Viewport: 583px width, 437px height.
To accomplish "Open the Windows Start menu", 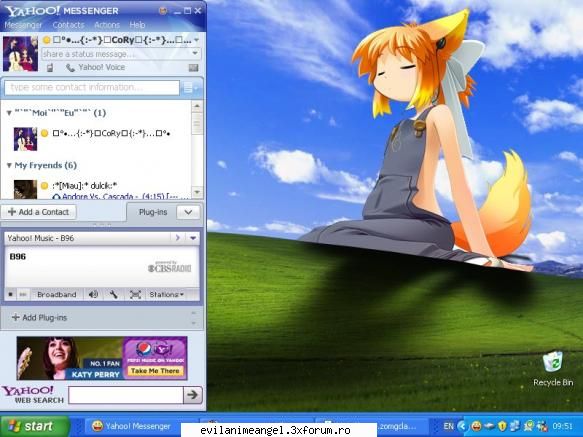I will [x=35, y=426].
